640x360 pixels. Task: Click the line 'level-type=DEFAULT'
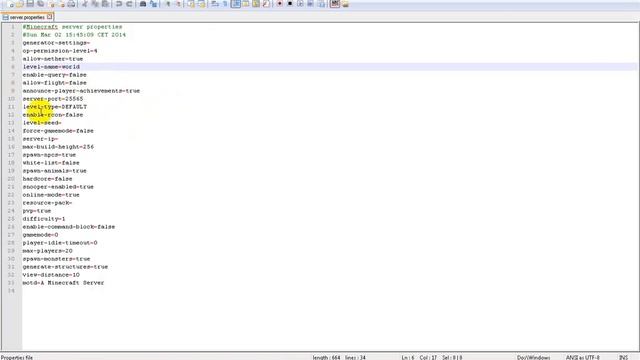(x=55, y=107)
